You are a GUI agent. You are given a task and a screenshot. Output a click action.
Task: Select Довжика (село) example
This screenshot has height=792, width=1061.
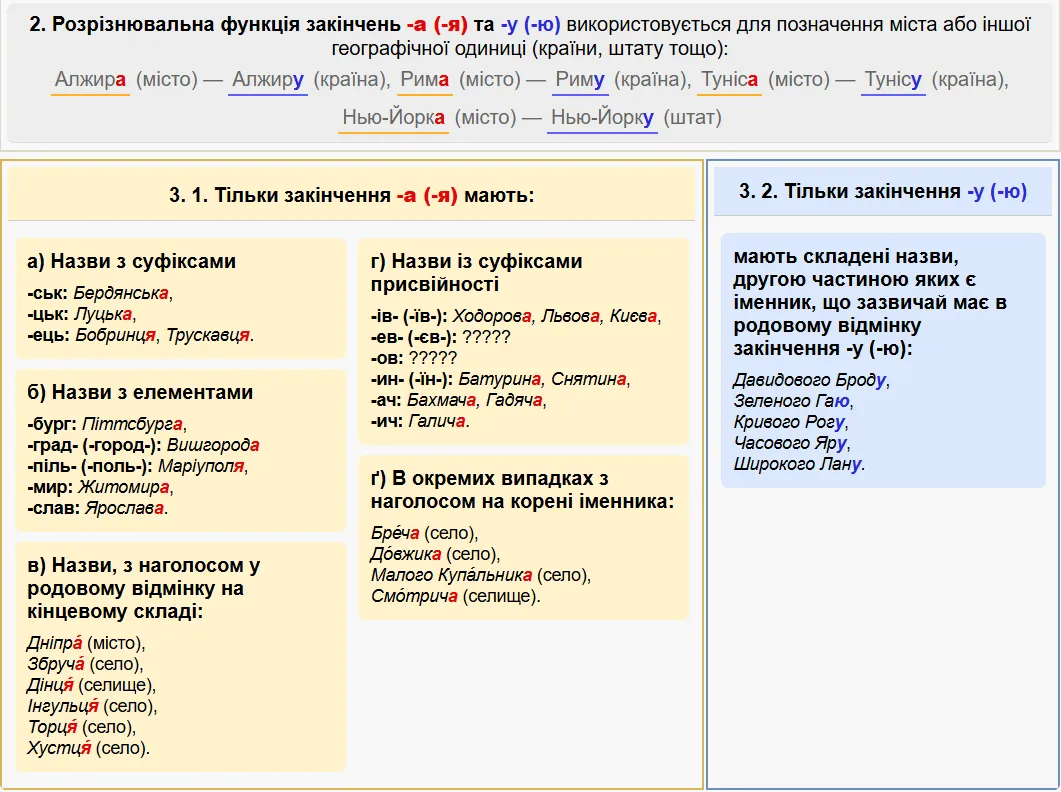click(436, 554)
